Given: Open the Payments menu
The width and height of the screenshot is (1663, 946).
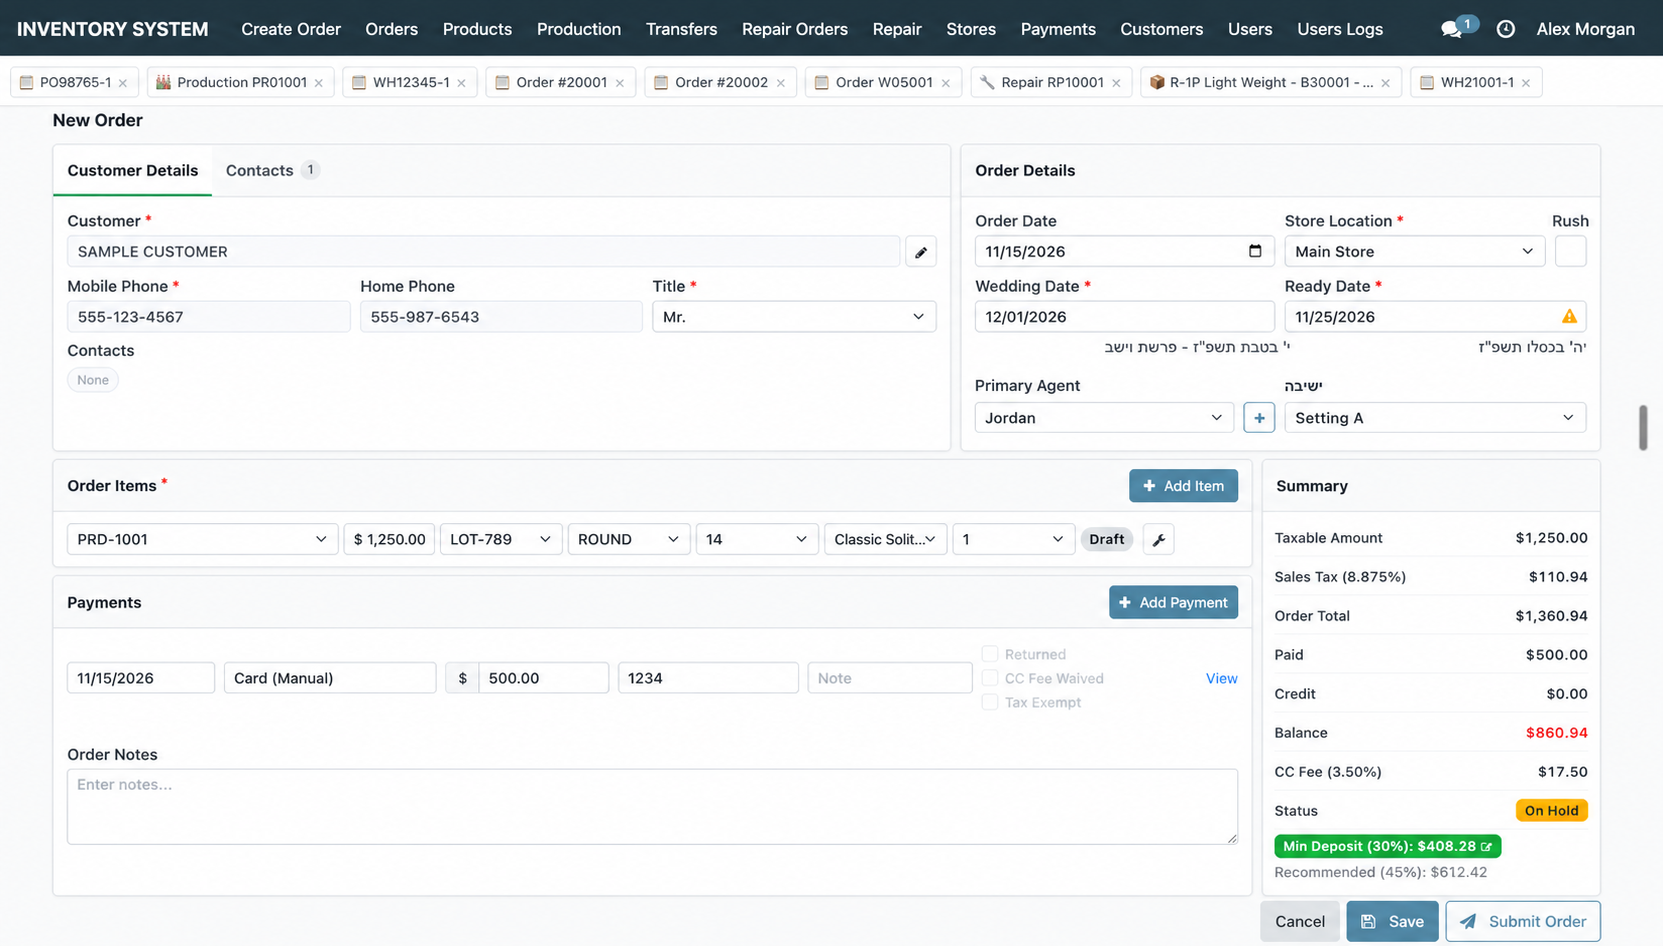Looking at the screenshot, I should [1058, 29].
